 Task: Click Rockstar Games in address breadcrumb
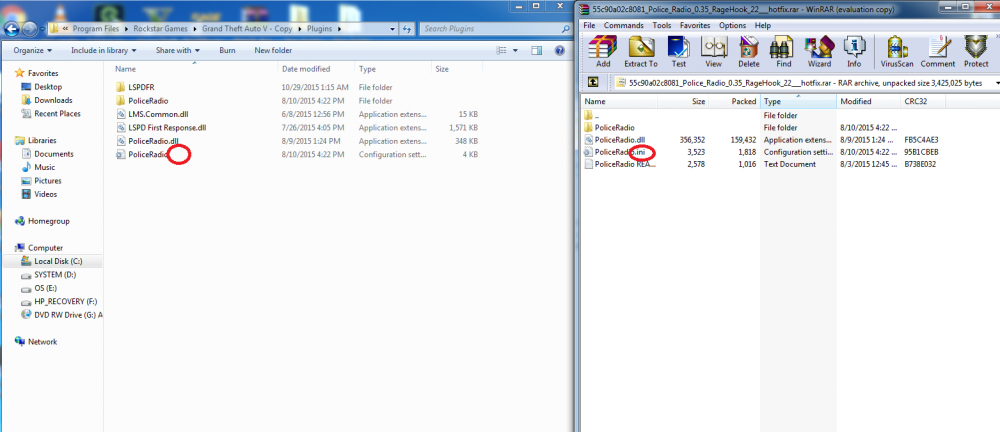(159, 29)
